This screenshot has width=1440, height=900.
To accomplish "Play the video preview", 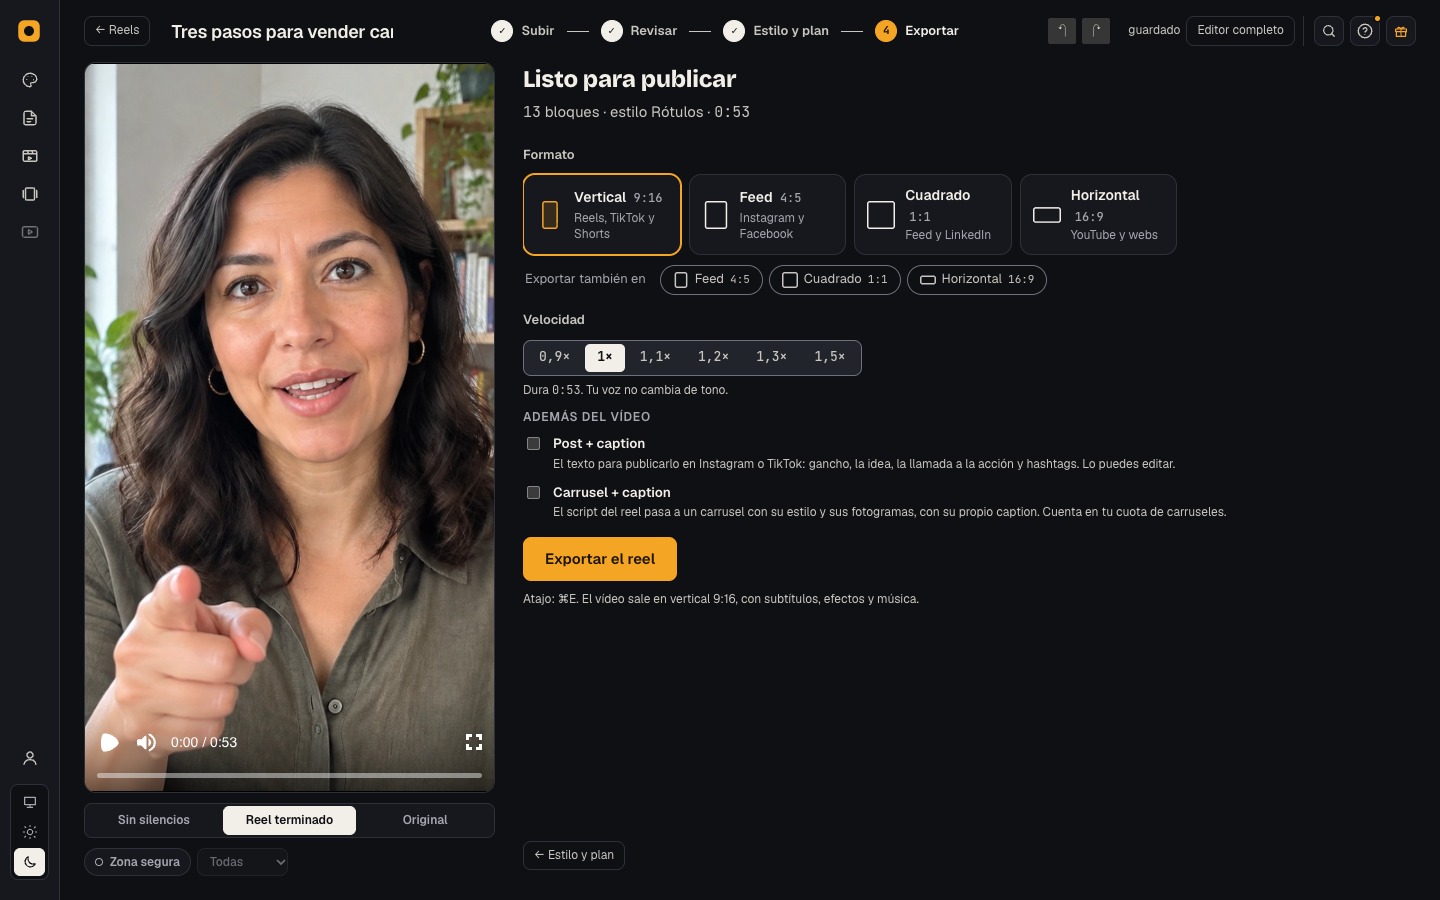I will coord(110,742).
